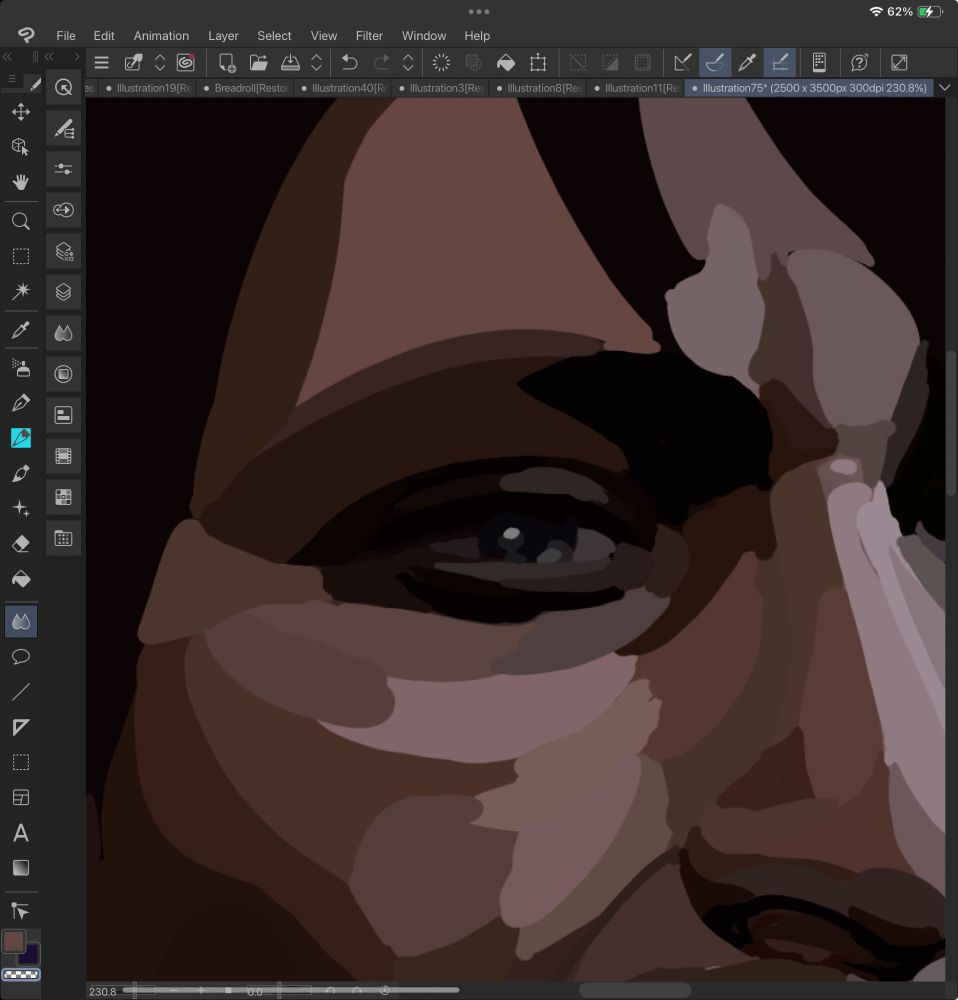Select the brown main color swatch
Viewport: 958px width, 1000px height.
(13, 941)
